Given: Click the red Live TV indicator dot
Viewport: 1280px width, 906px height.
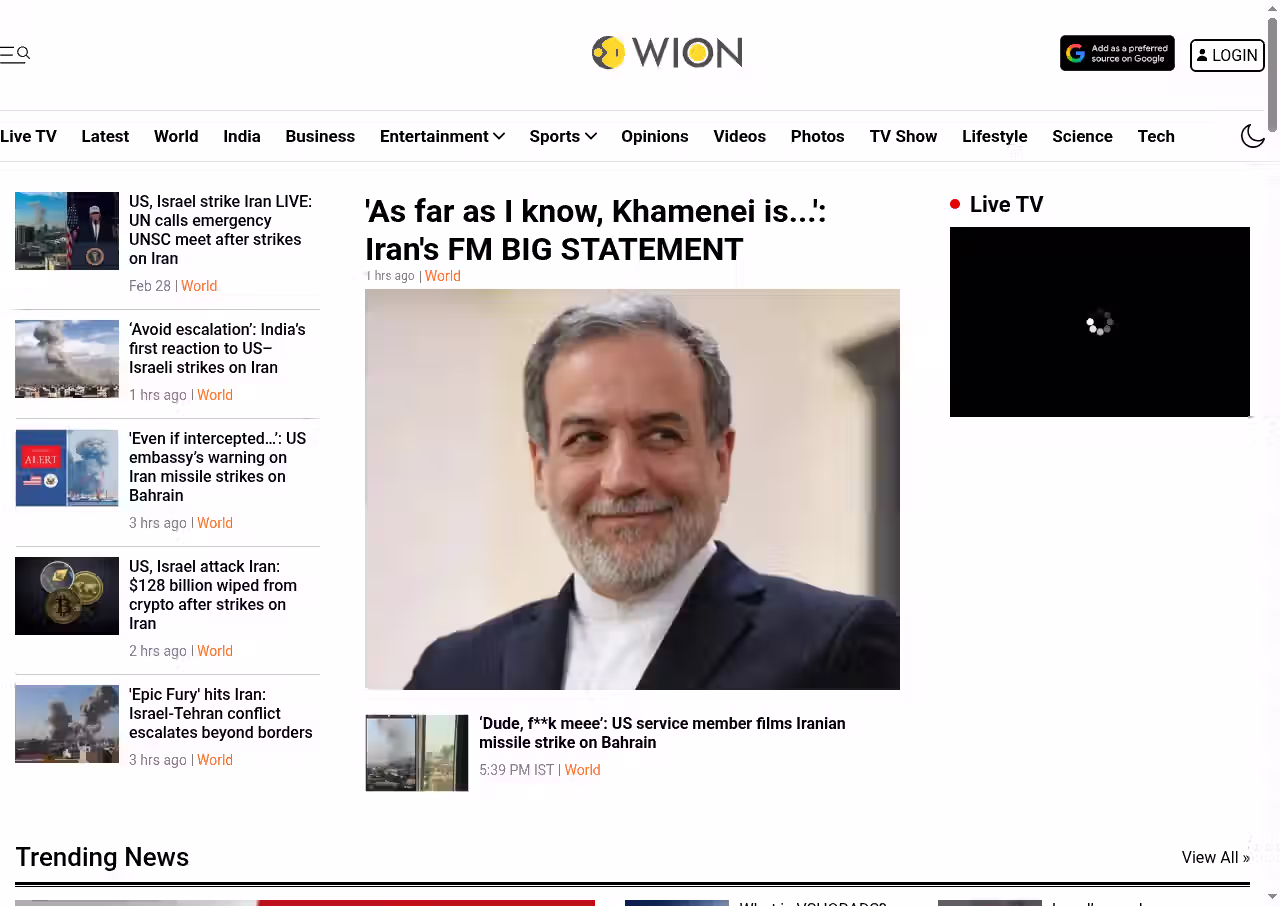Looking at the screenshot, I should (955, 204).
